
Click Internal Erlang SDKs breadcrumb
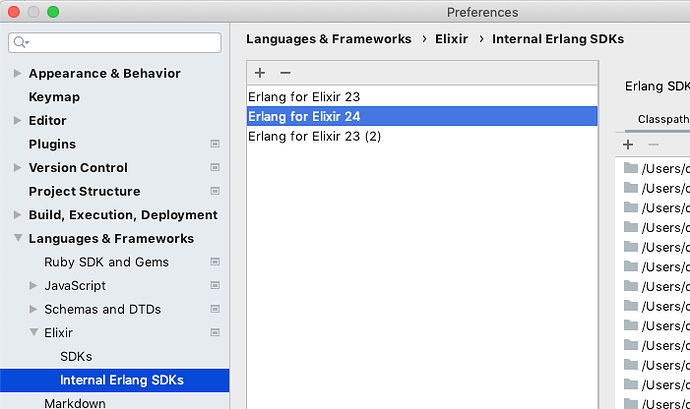[558, 39]
